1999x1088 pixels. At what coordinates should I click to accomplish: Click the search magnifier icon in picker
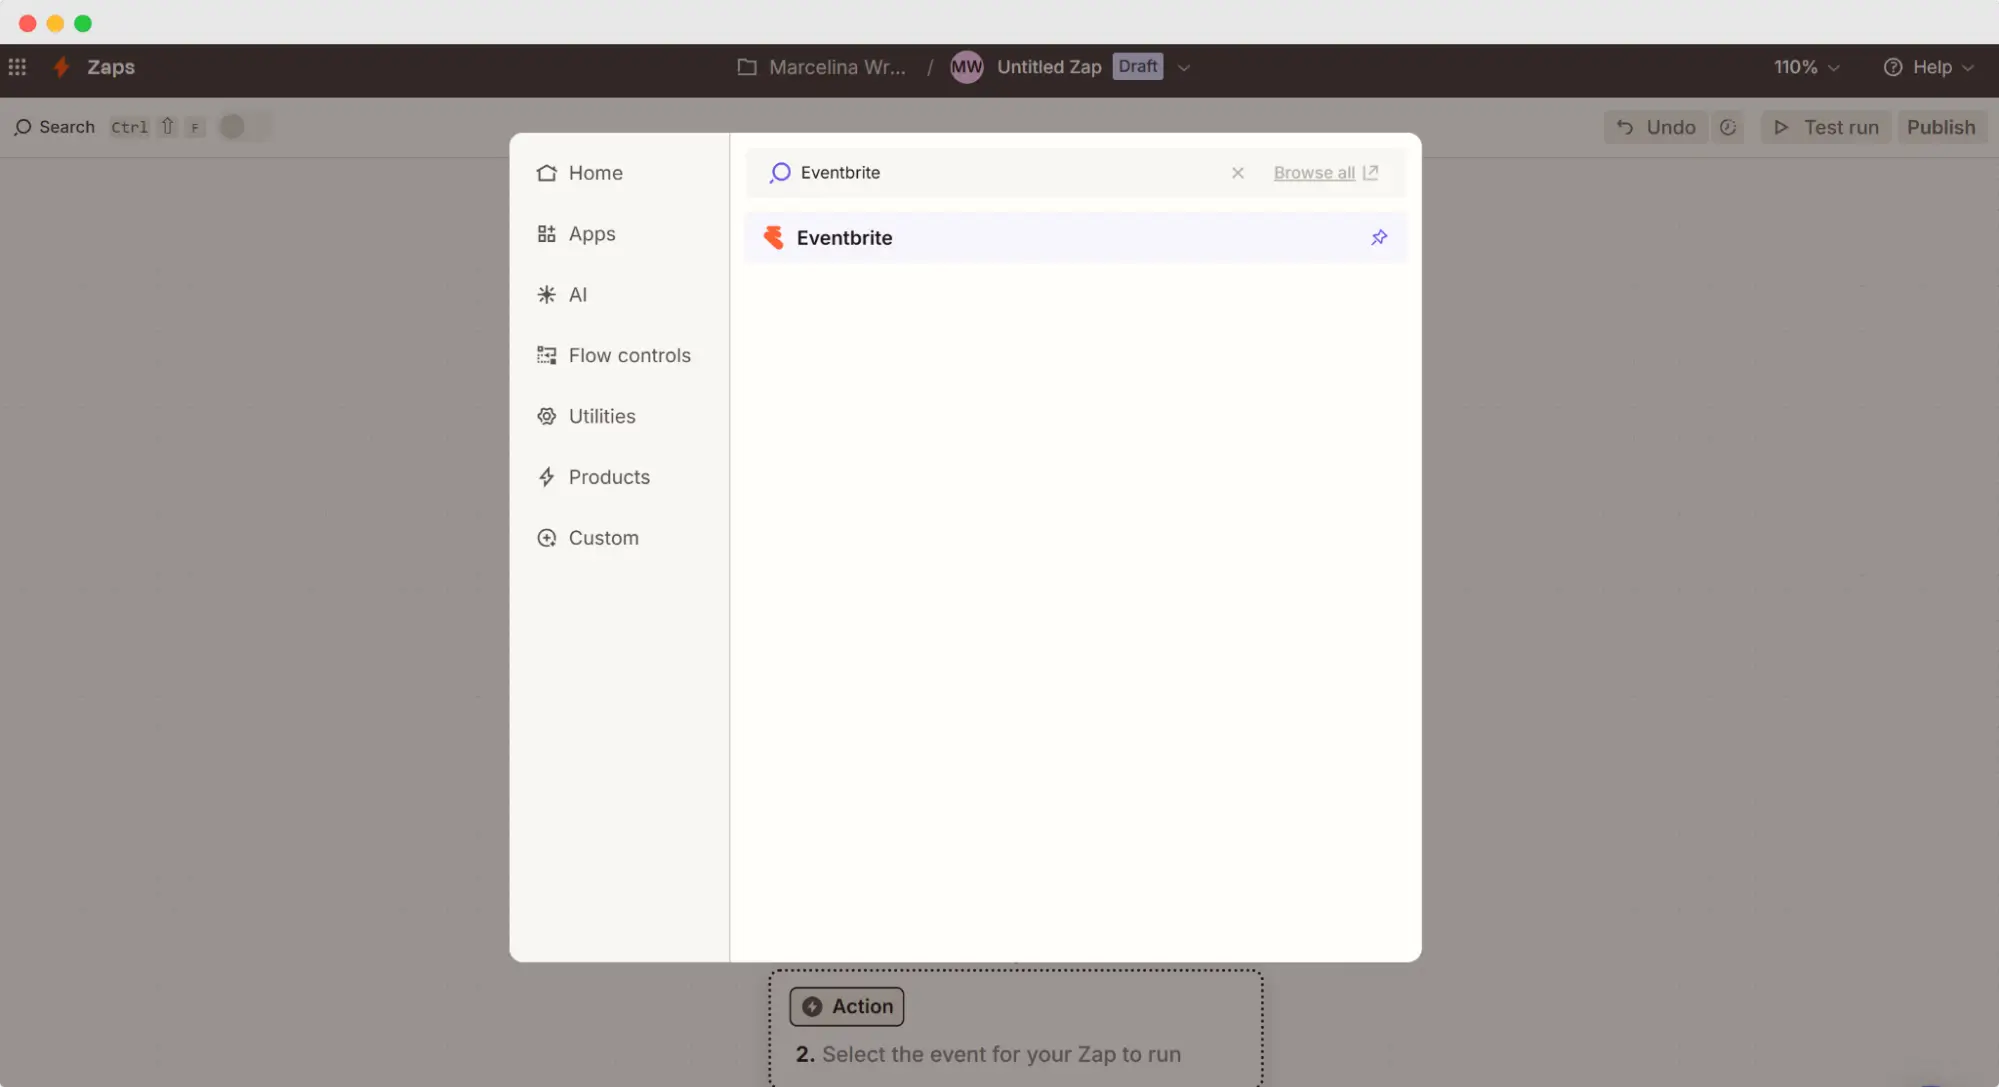[x=780, y=173]
